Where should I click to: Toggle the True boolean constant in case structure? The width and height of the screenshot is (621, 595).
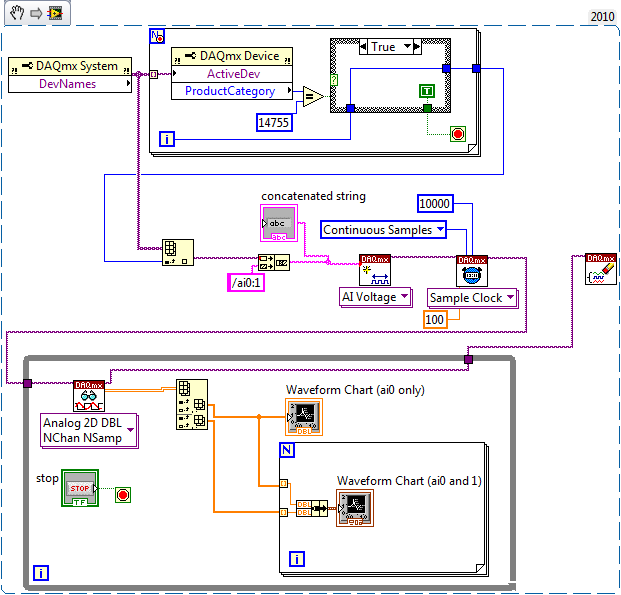pos(427,91)
